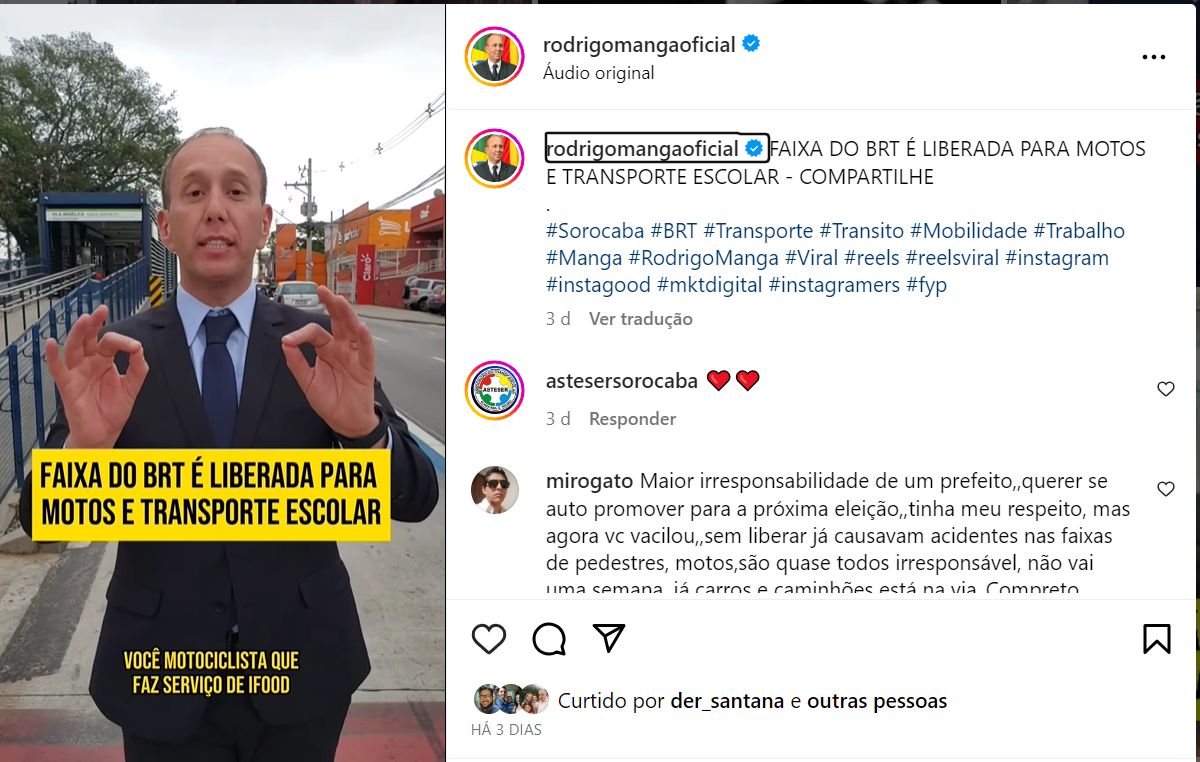Like the astesersorocaba comment
Viewport: 1200px width, 762px height.
[x=1166, y=389]
